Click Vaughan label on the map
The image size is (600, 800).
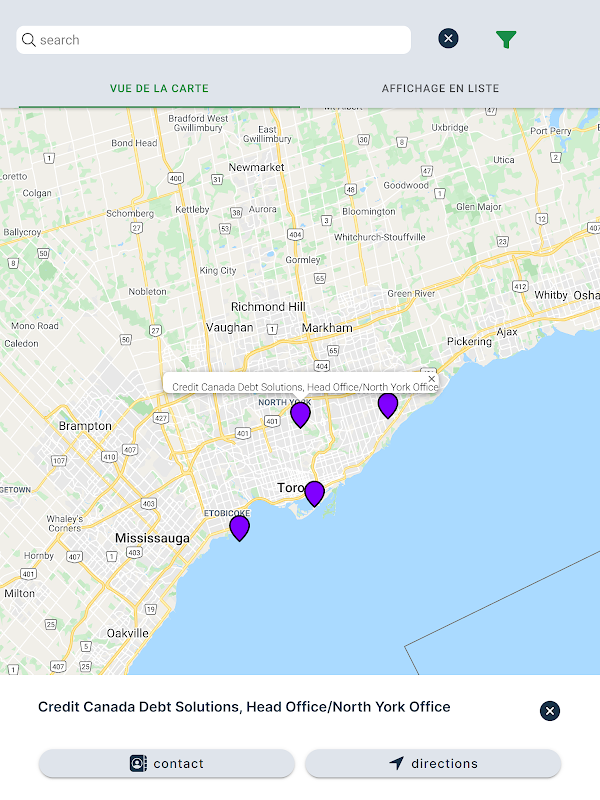[x=230, y=328]
